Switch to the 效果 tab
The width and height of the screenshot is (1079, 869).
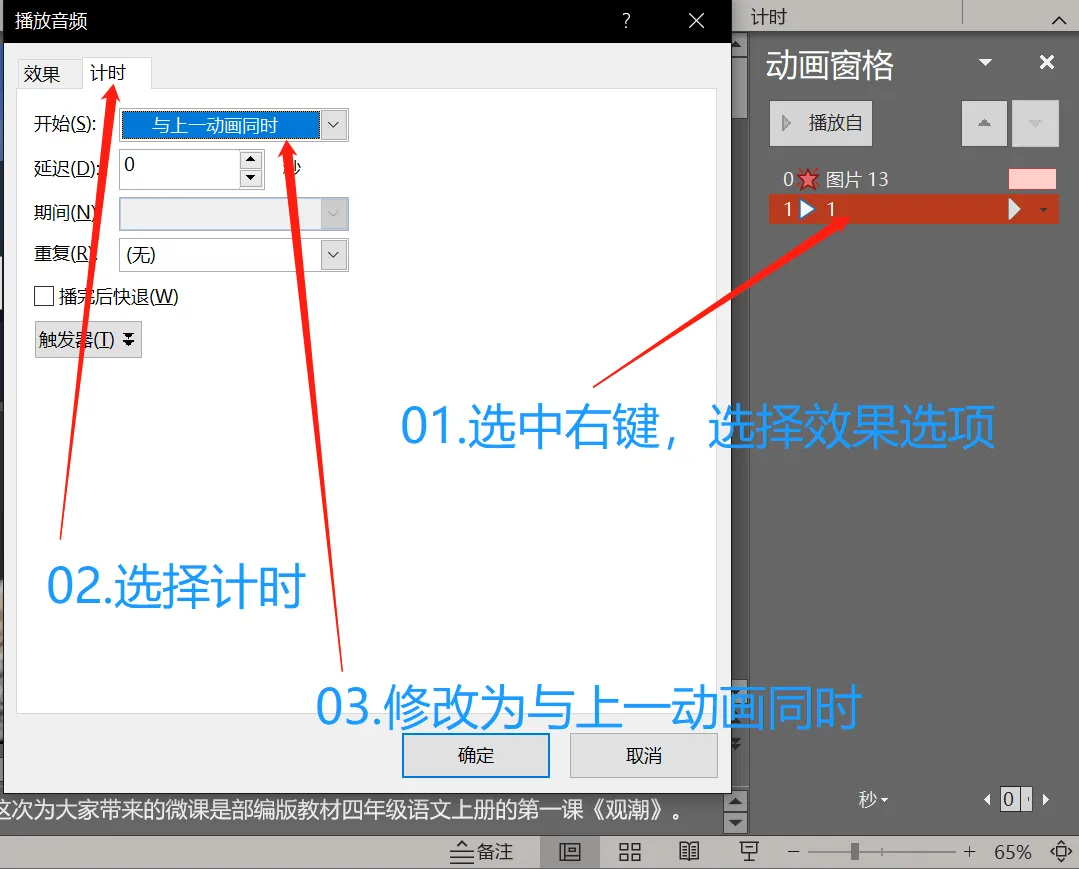pyautogui.click(x=42, y=74)
